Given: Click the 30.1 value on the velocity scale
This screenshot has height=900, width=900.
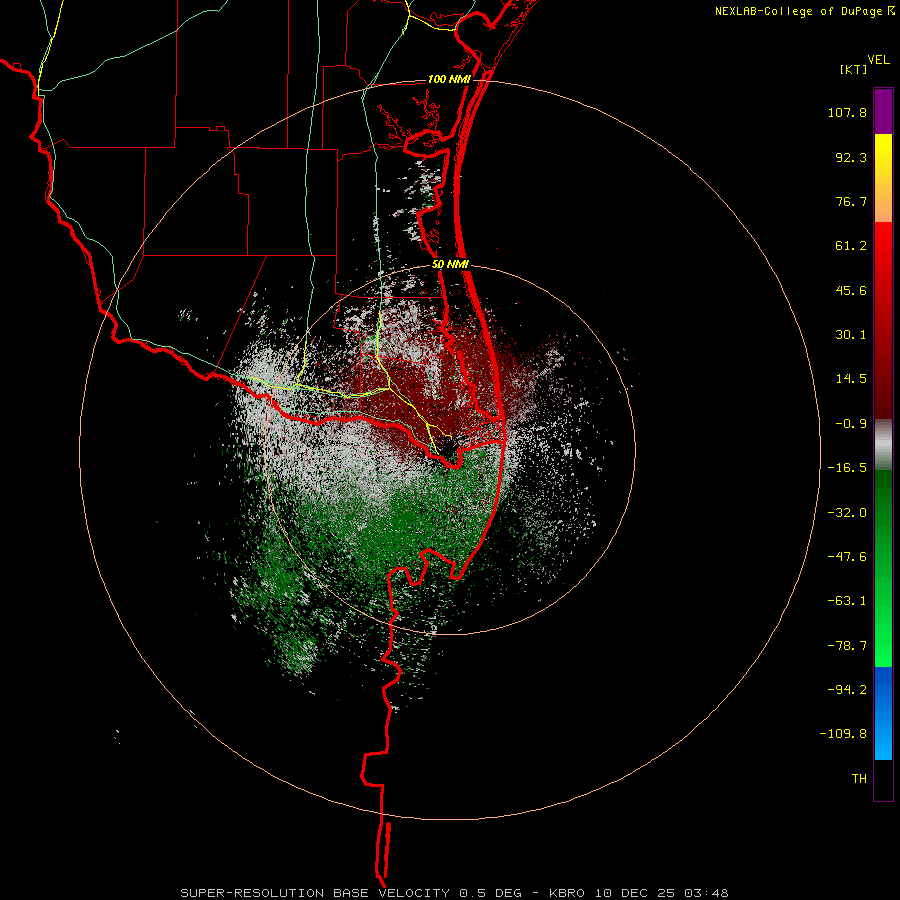Looking at the screenshot, I should (x=851, y=335).
